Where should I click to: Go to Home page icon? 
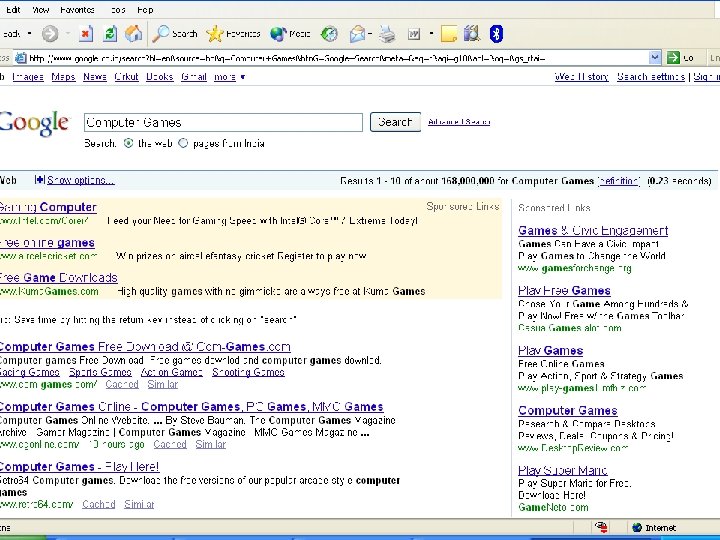click(134, 34)
